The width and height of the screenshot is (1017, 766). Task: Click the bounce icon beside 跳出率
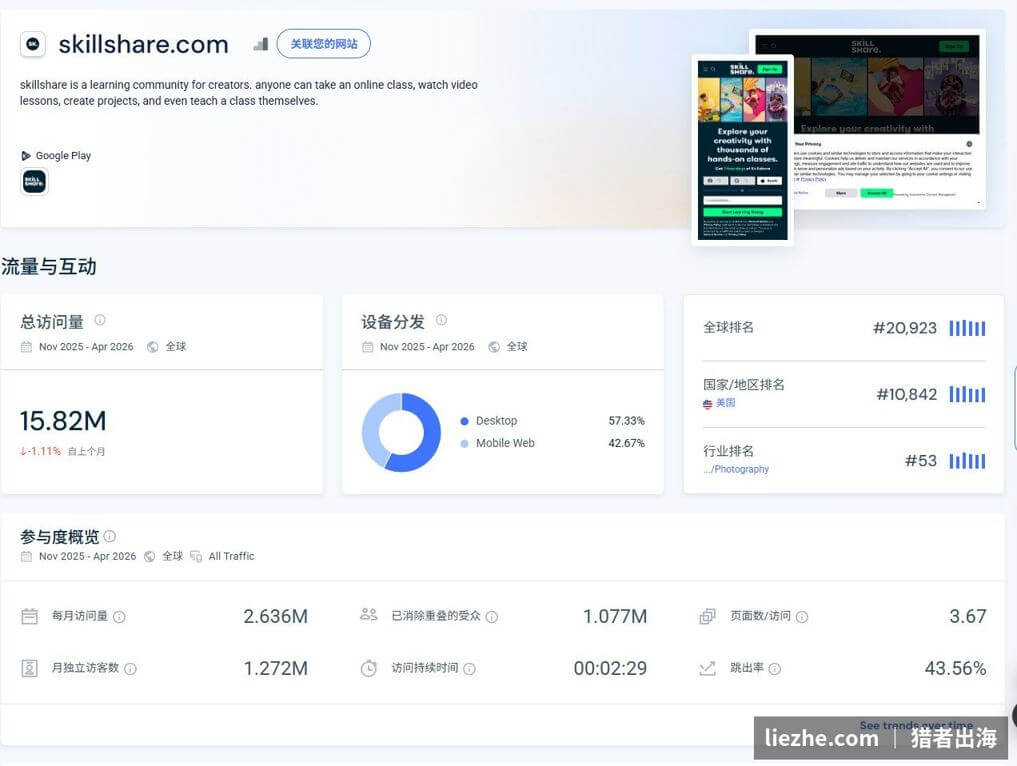point(708,668)
